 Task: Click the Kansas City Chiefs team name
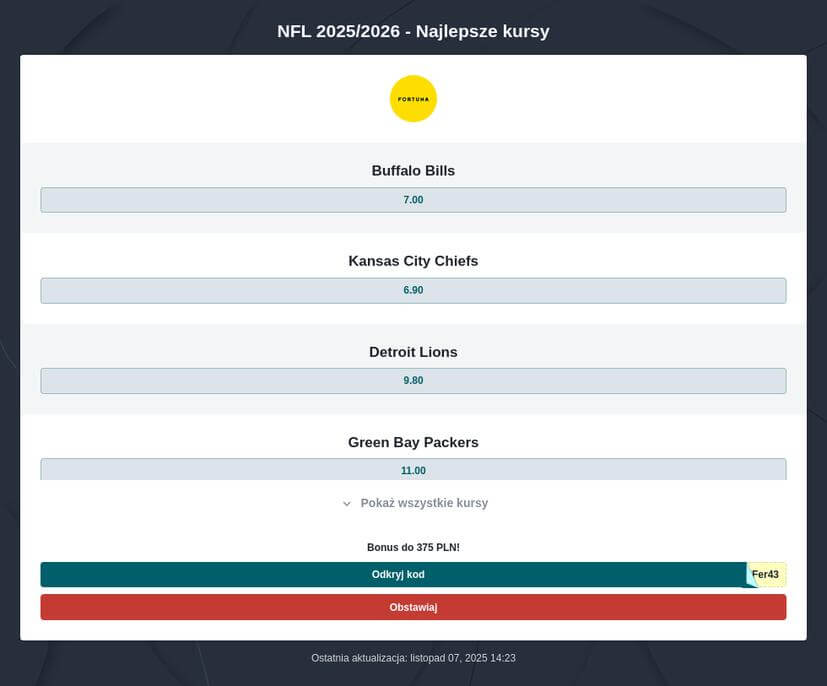(413, 261)
